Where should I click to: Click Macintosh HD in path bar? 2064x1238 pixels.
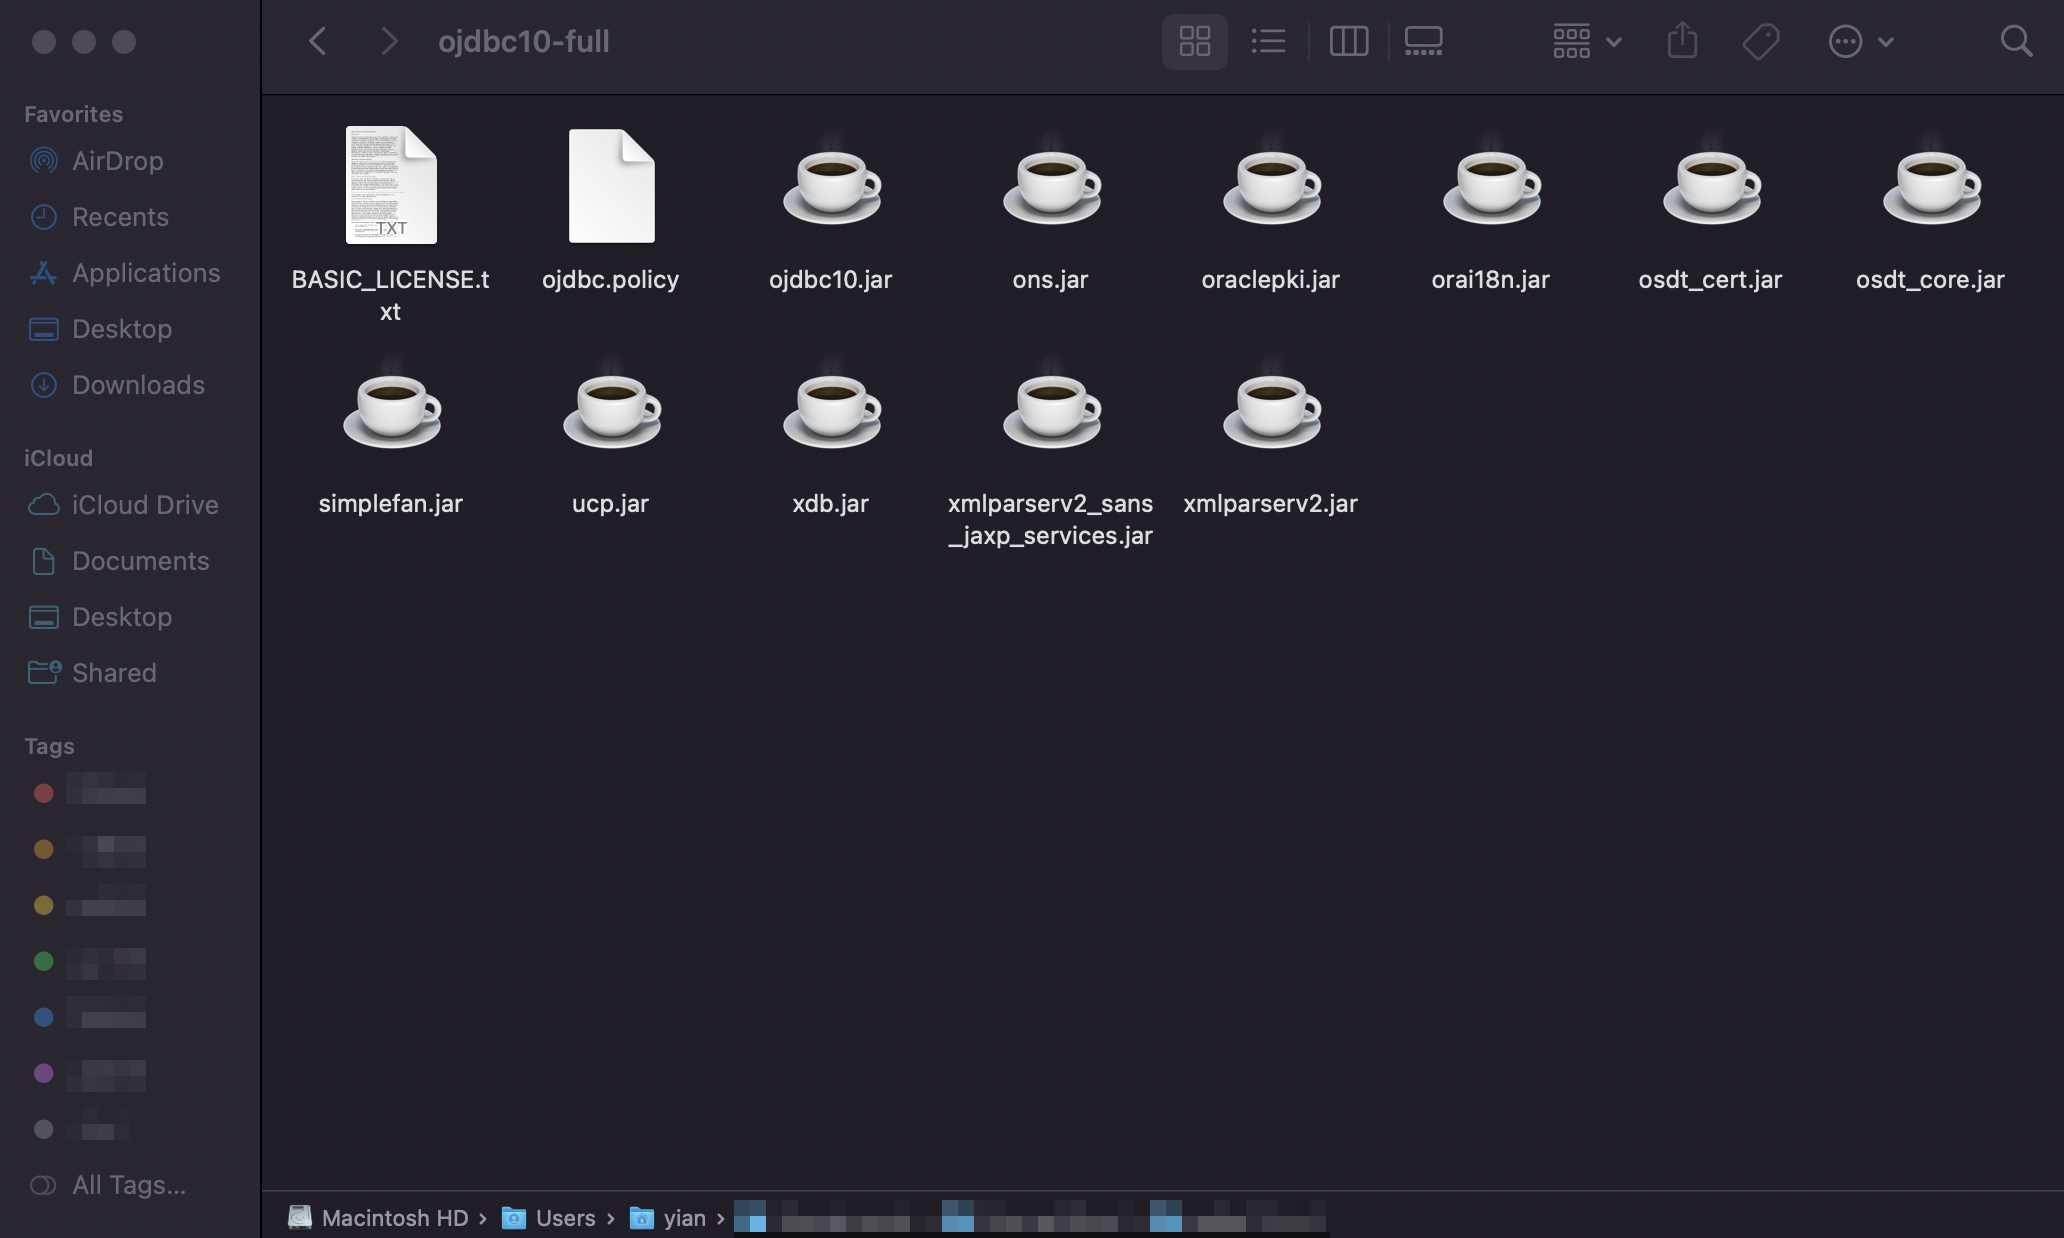tap(394, 1218)
